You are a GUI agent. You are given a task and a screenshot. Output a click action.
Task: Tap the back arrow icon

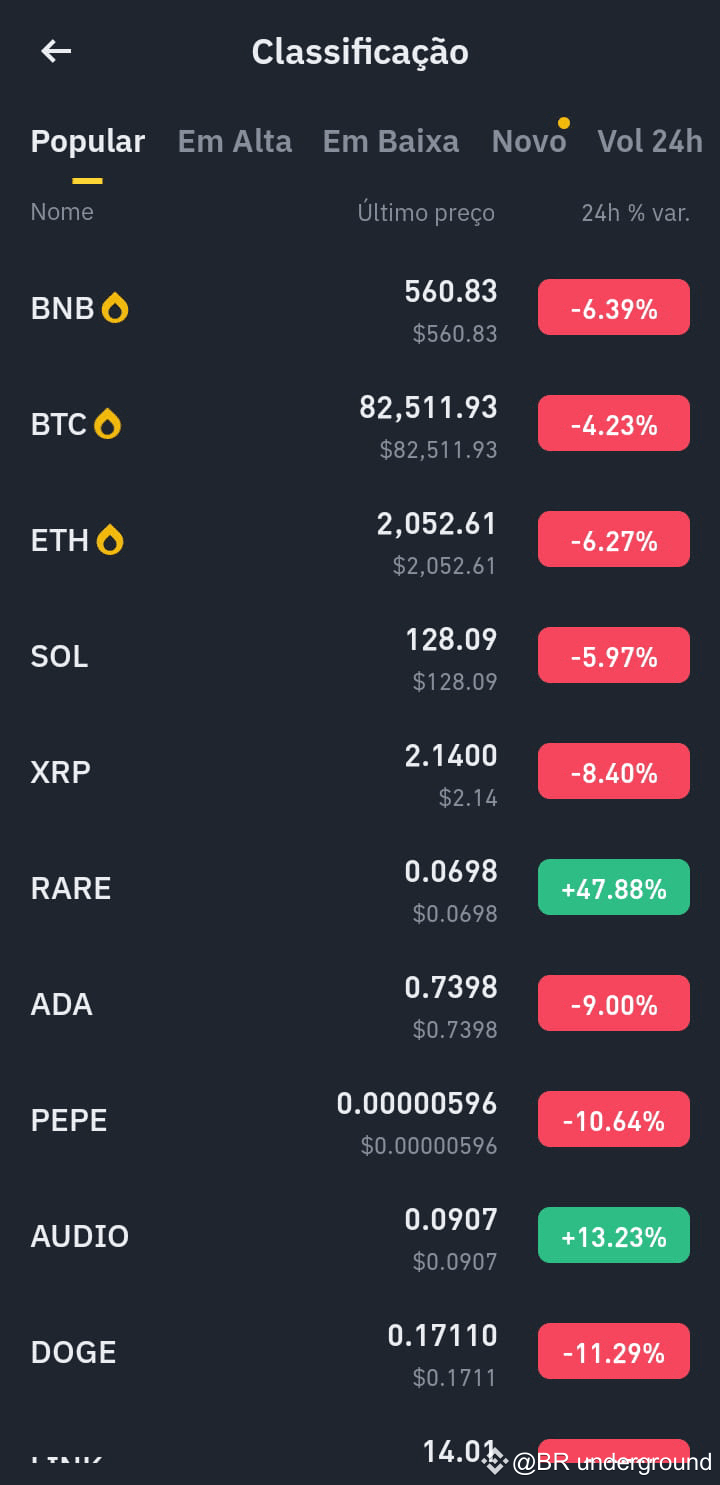coord(56,51)
